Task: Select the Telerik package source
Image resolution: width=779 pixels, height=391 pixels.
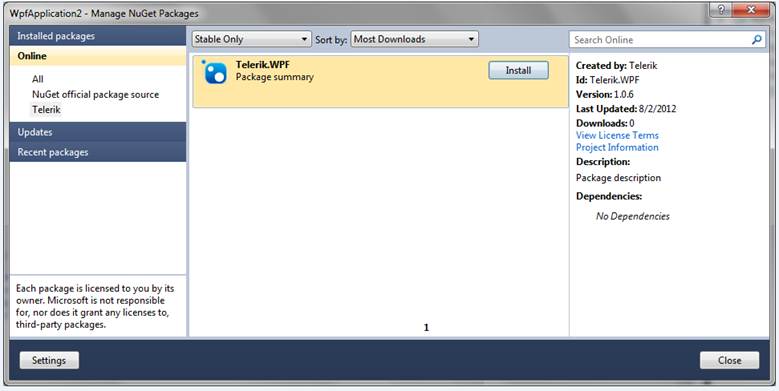Action: pyautogui.click(x=46, y=110)
